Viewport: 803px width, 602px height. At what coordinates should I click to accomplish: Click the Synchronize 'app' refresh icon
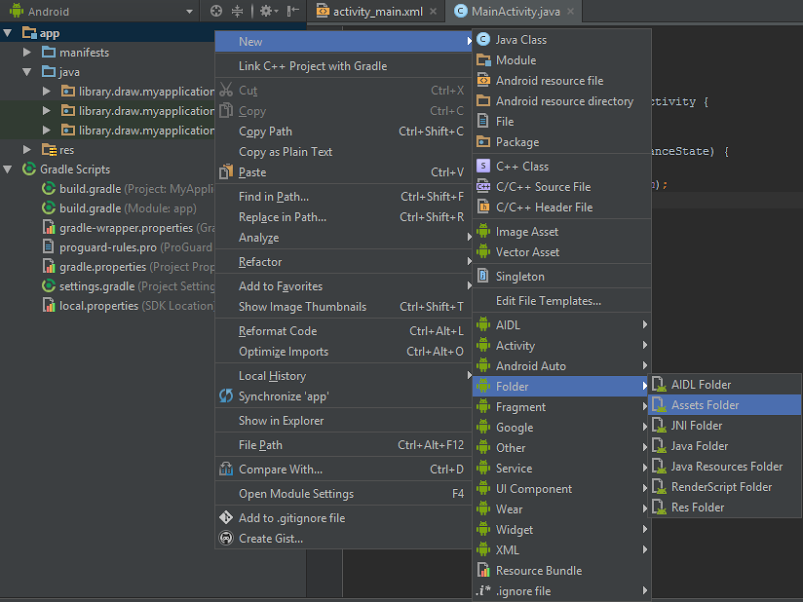pyautogui.click(x=226, y=396)
